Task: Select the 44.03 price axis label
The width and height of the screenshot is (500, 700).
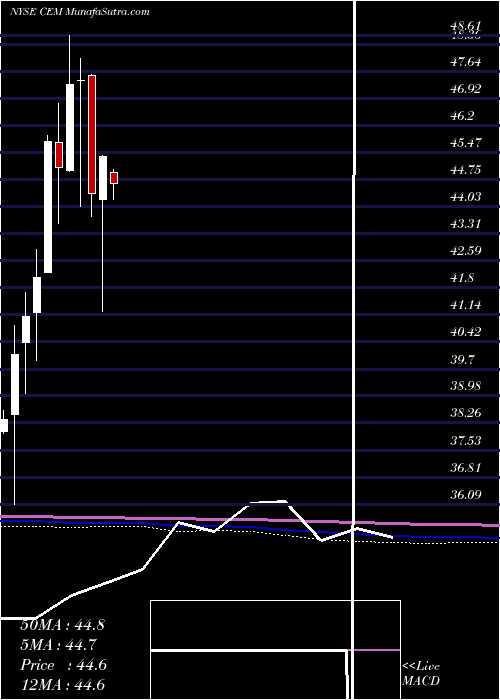Action: [465, 196]
